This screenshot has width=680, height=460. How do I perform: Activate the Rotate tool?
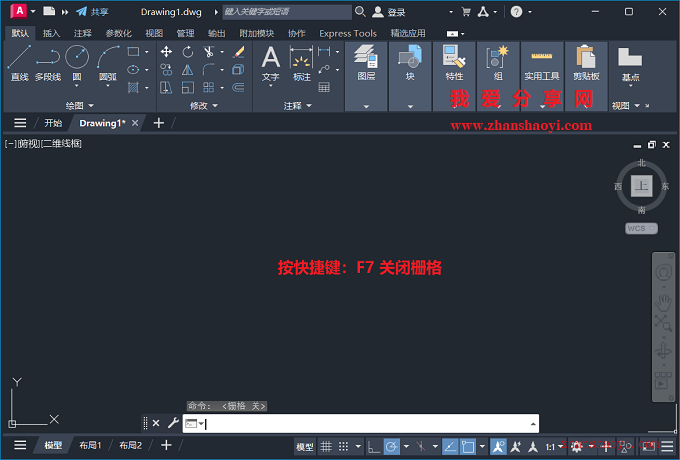187,52
